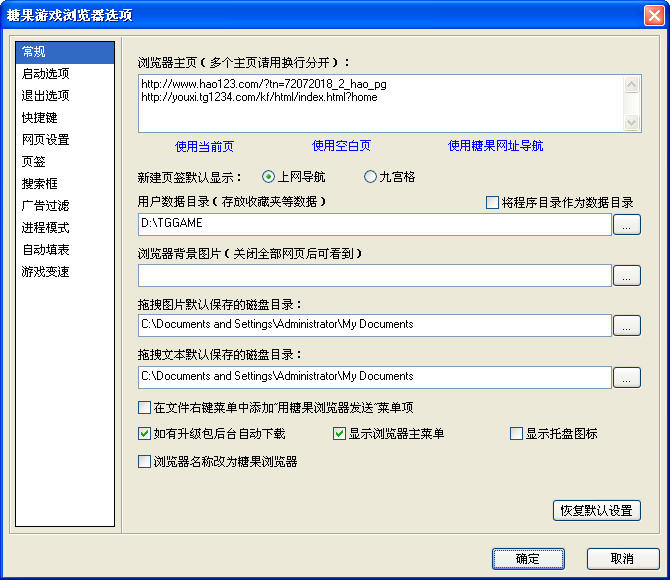Enable 将程序目录作为数据目录 checkbox

(492, 203)
